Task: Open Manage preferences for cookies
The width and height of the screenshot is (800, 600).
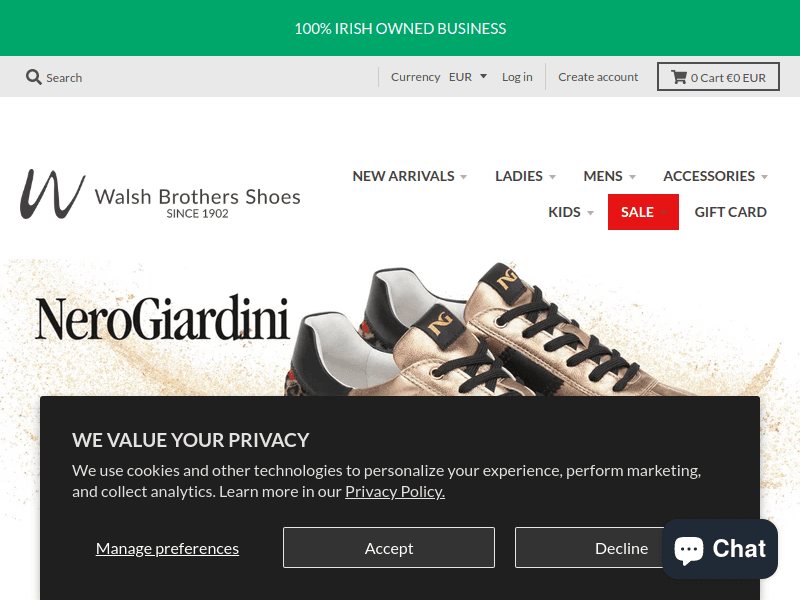Action: 167,547
